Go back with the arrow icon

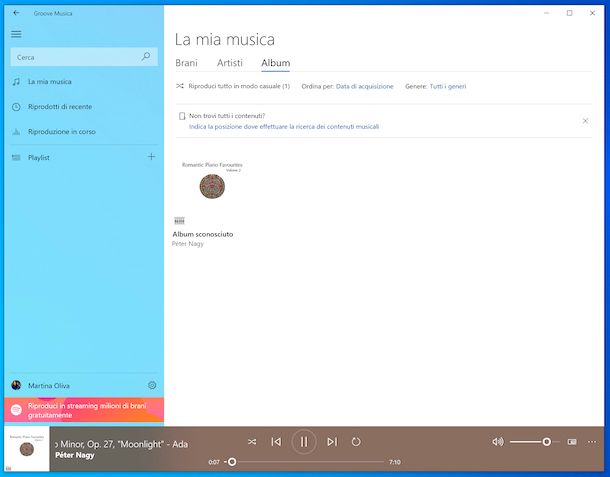click(16, 13)
